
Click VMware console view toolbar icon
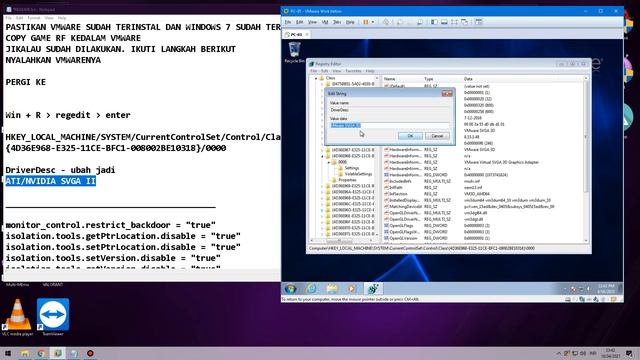click(479, 22)
